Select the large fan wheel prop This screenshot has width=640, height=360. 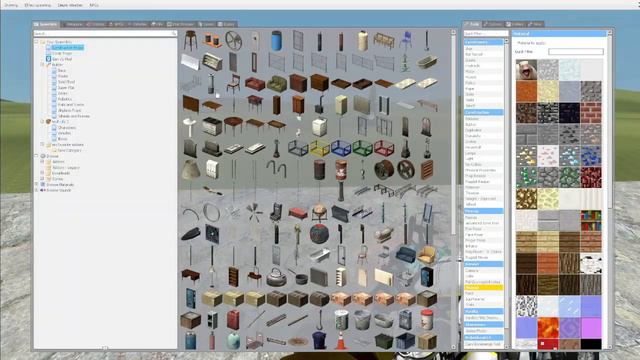coord(233,40)
